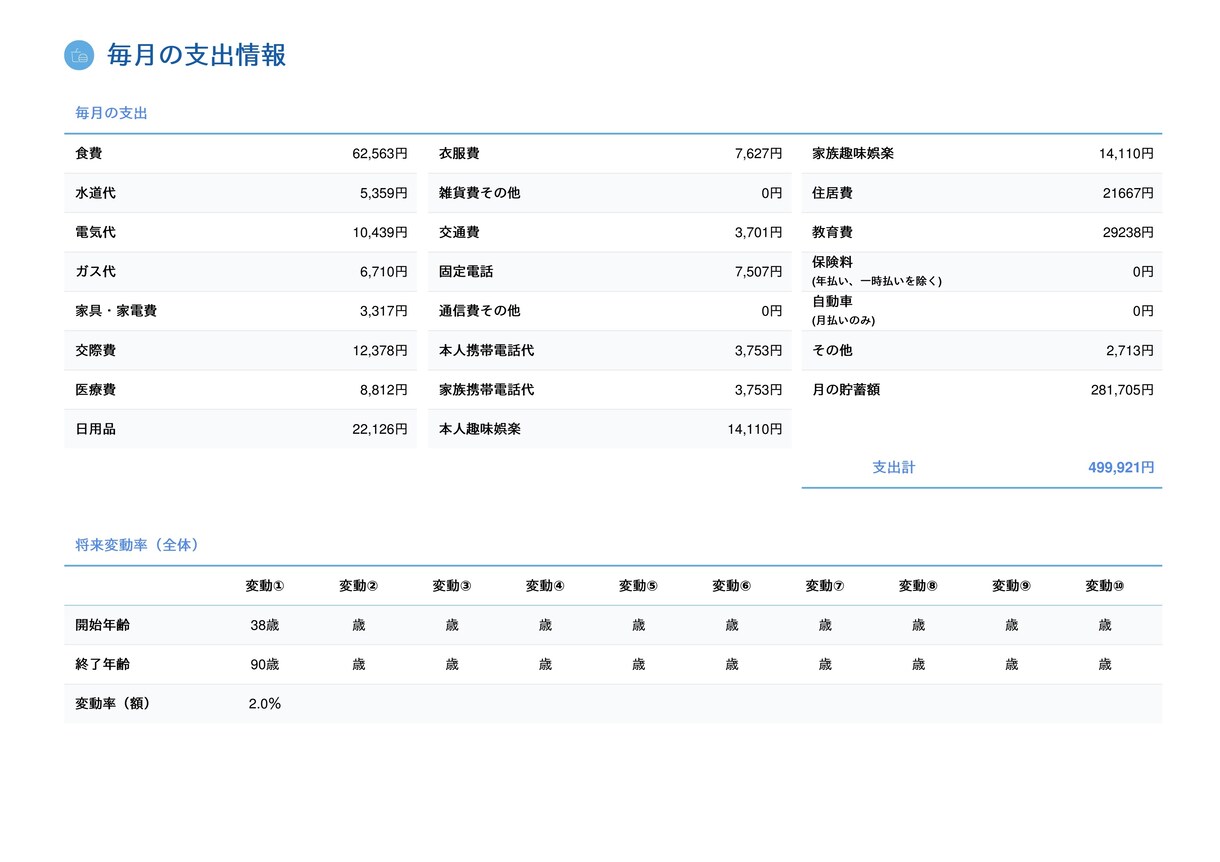
Task: Select the 38歳 start age value
Action: pyautogui.click(x=265, y=625)
